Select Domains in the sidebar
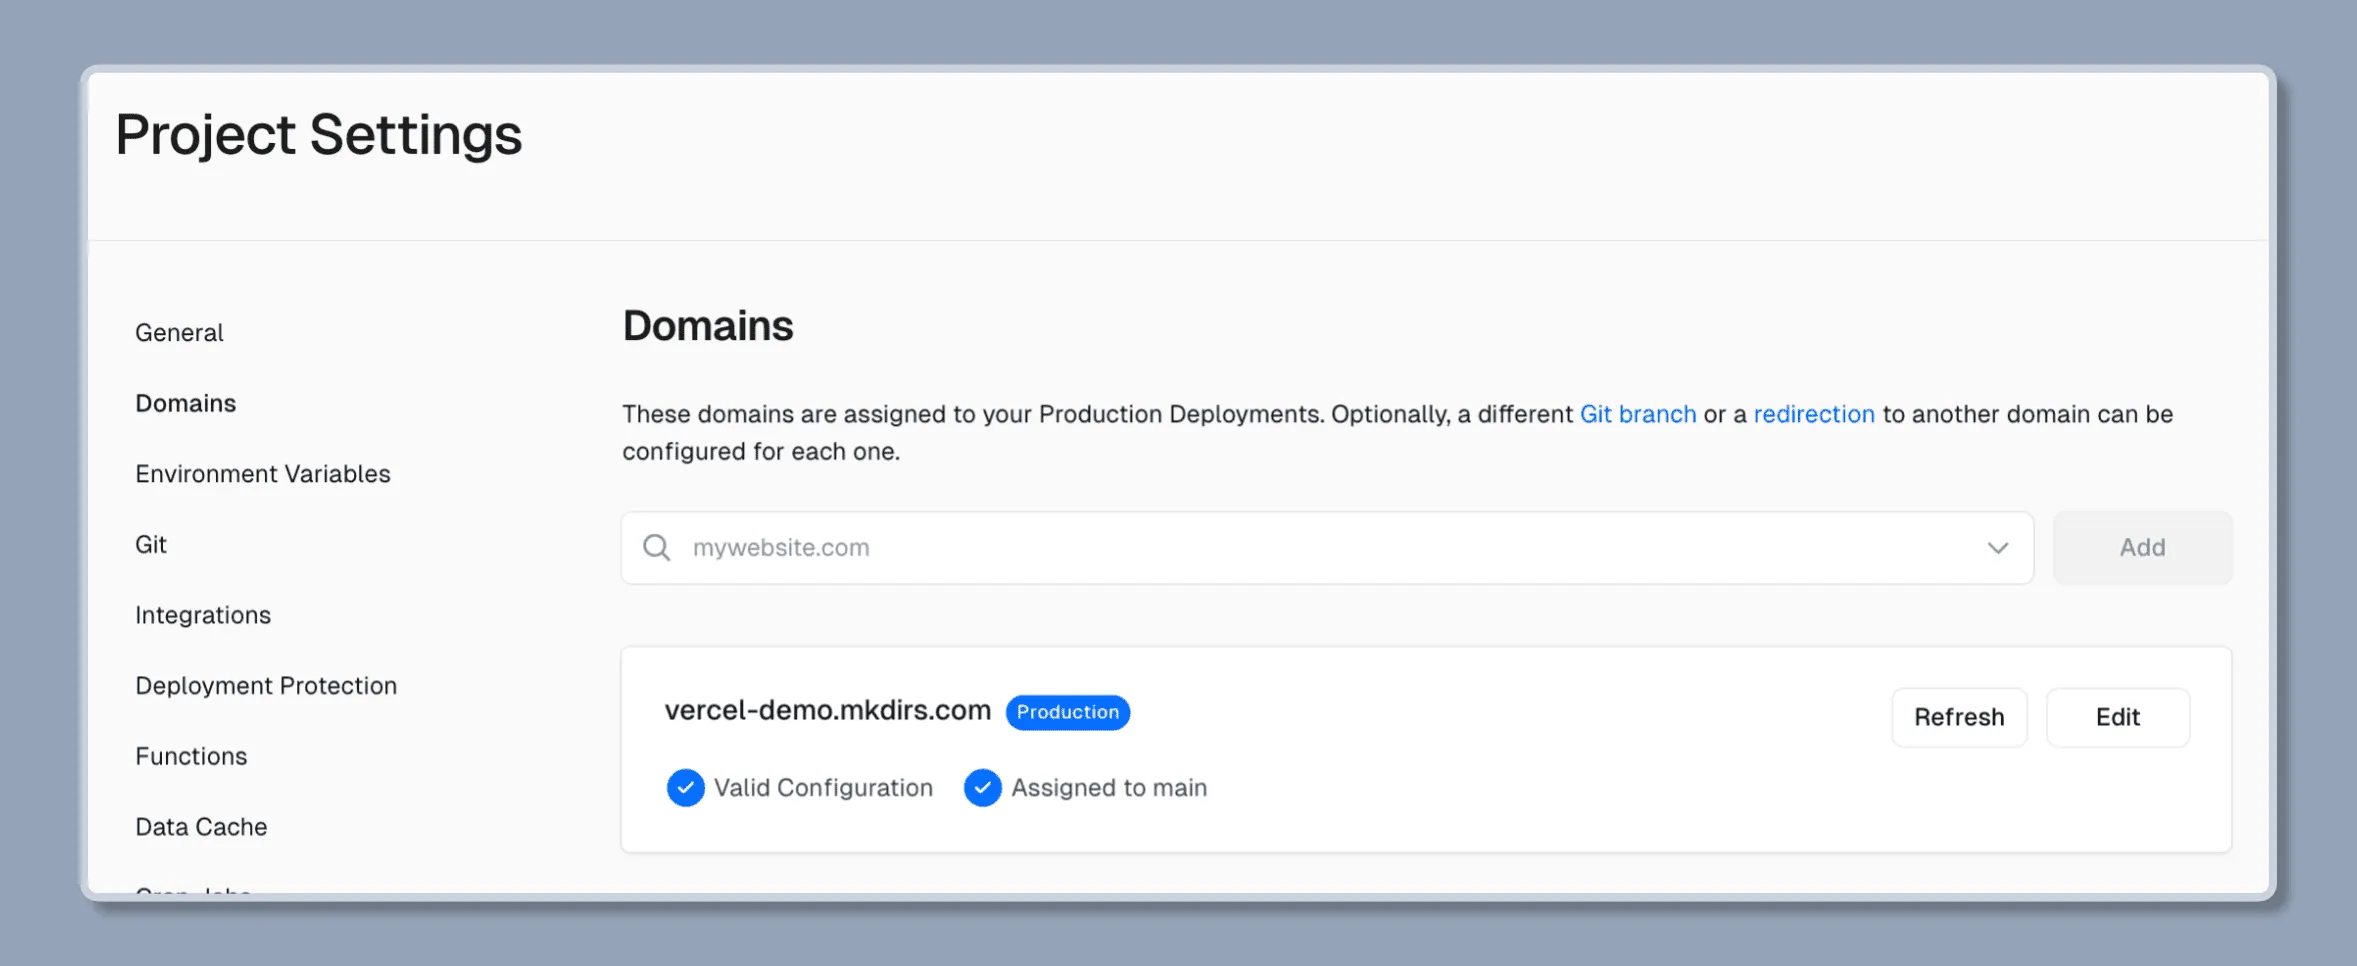 pyautogui.click(x=185, y=403)
